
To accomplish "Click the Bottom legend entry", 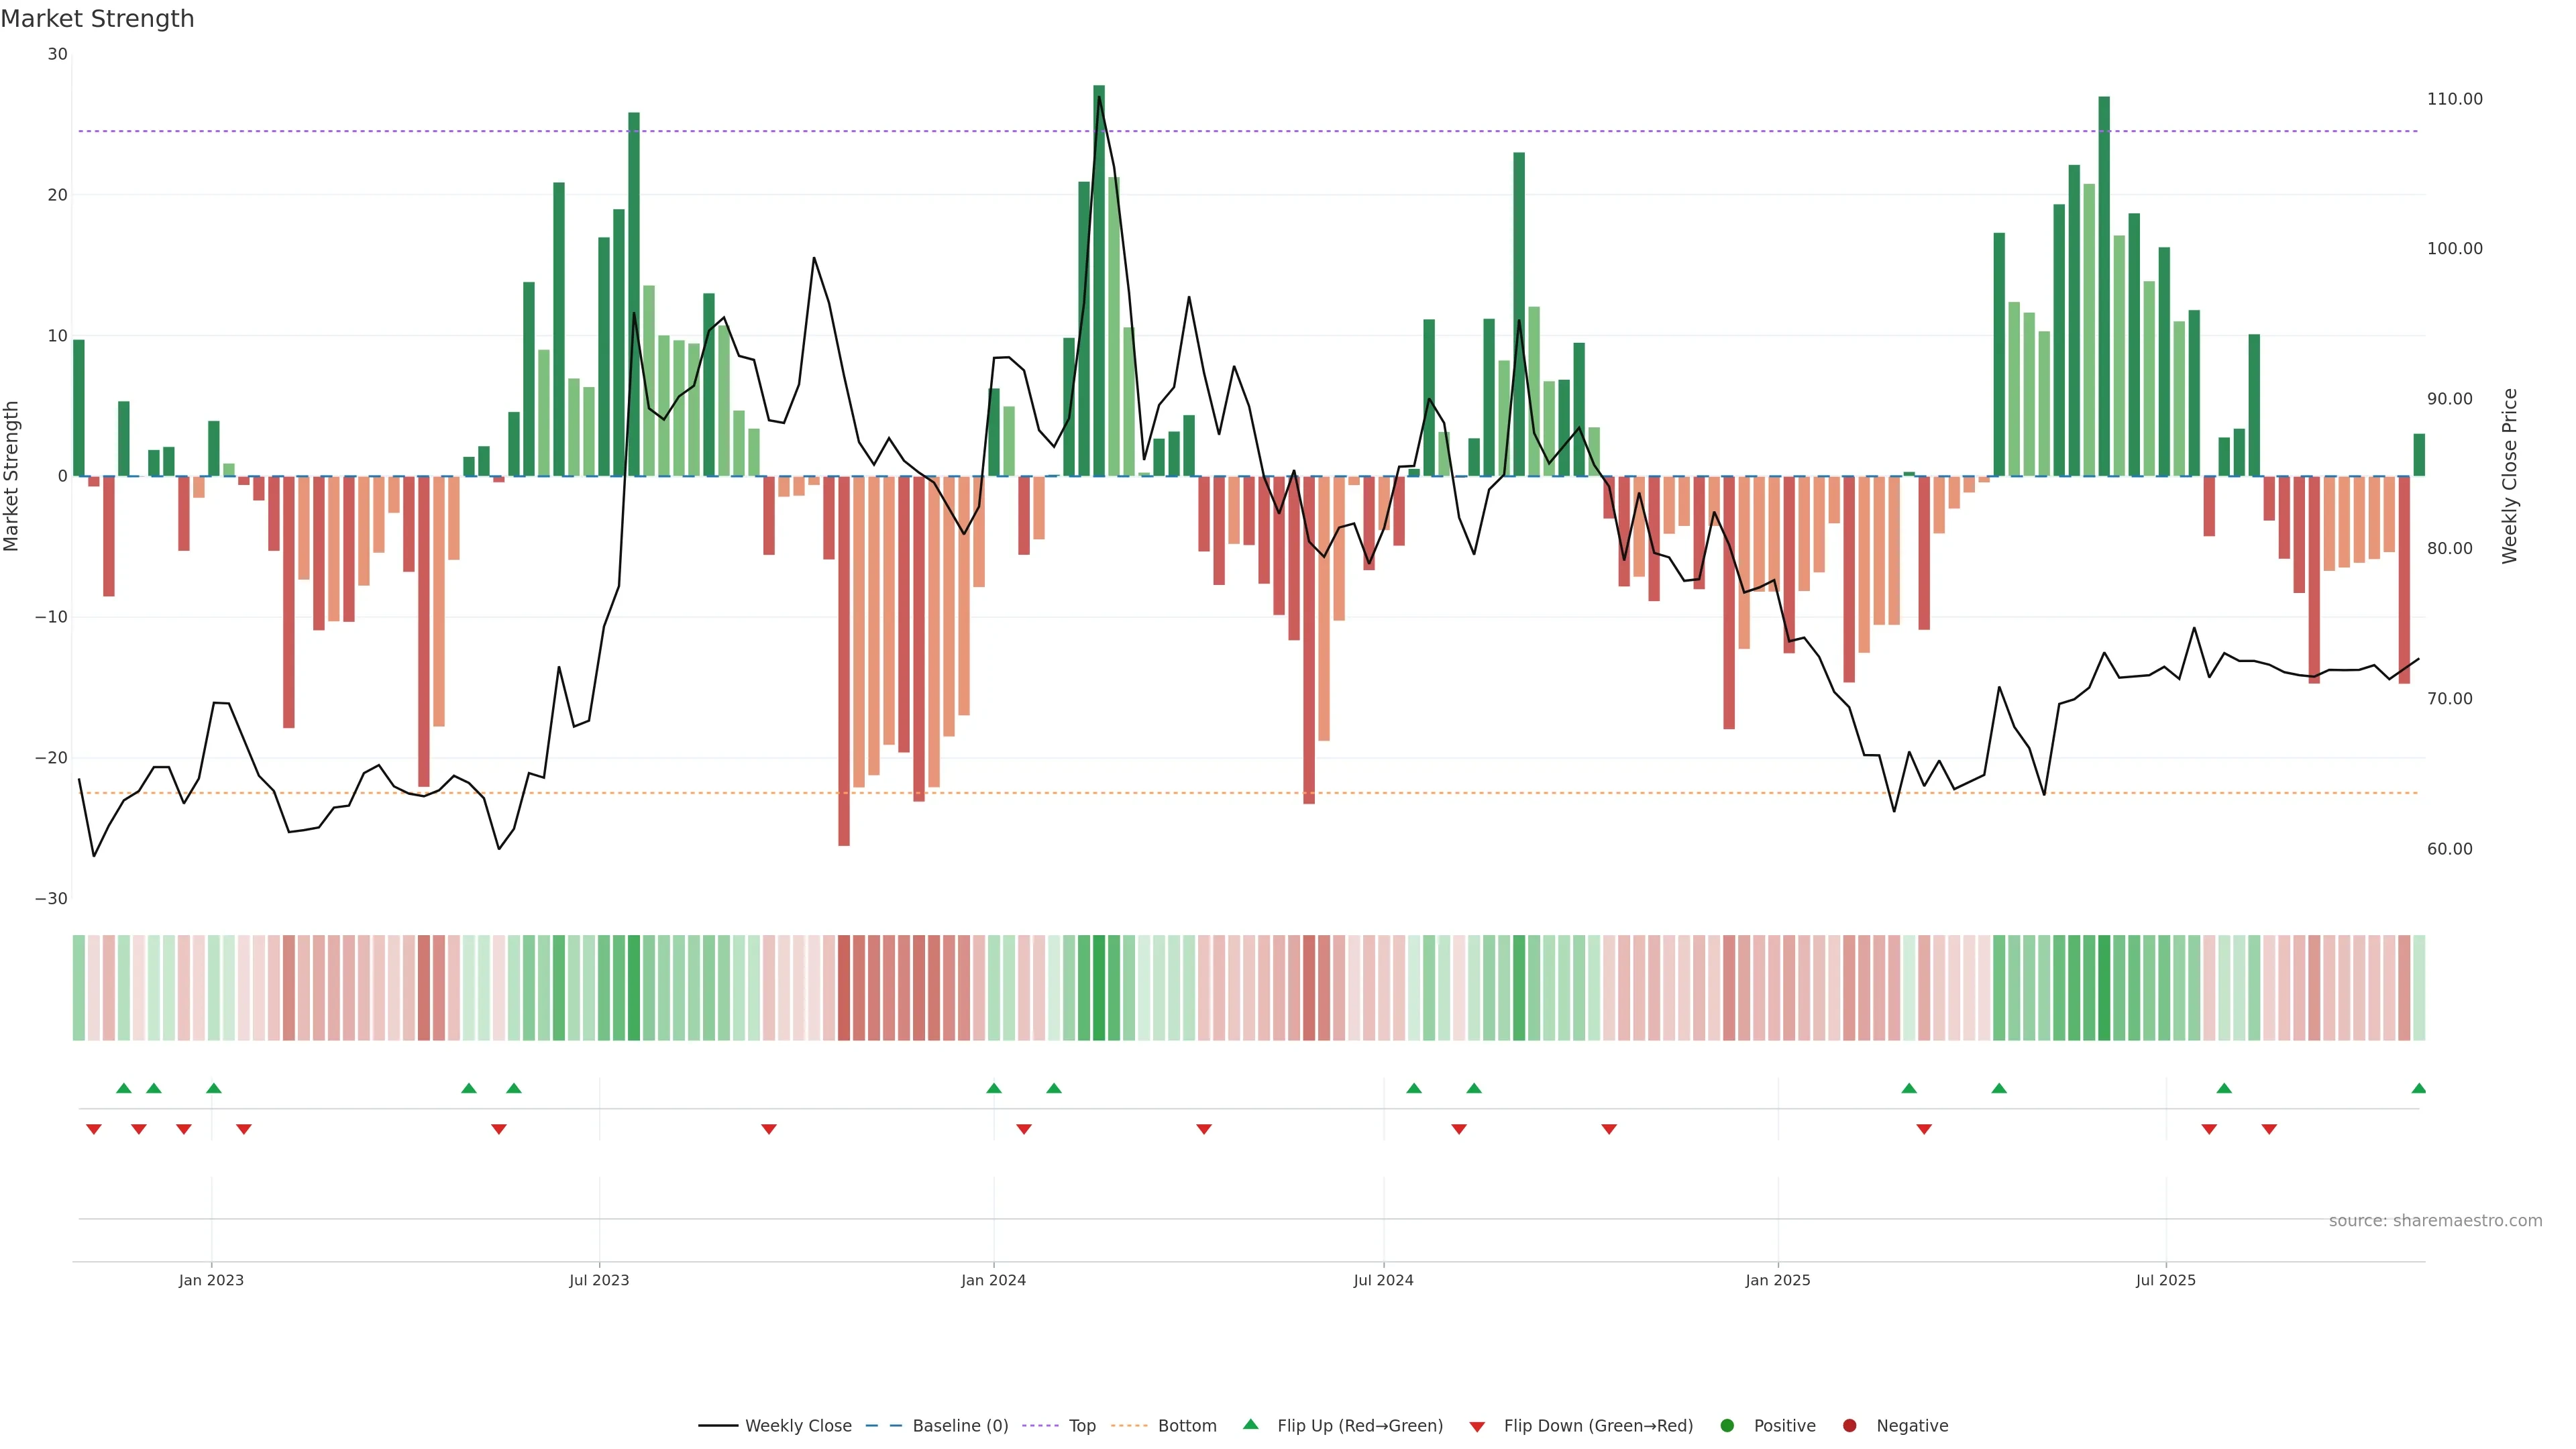I will pos(1186,1426).
